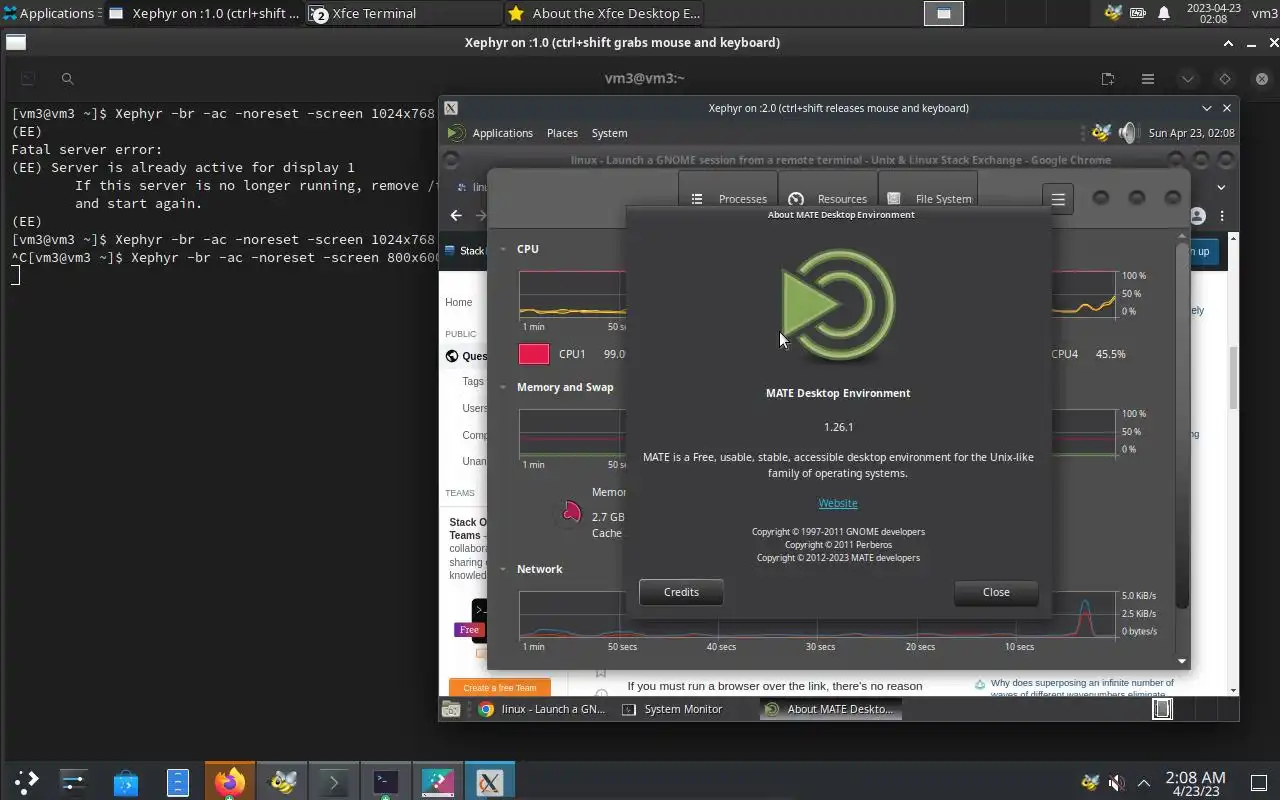
Task: Collapse the Memory and Swap section
Action: point(504,387)
